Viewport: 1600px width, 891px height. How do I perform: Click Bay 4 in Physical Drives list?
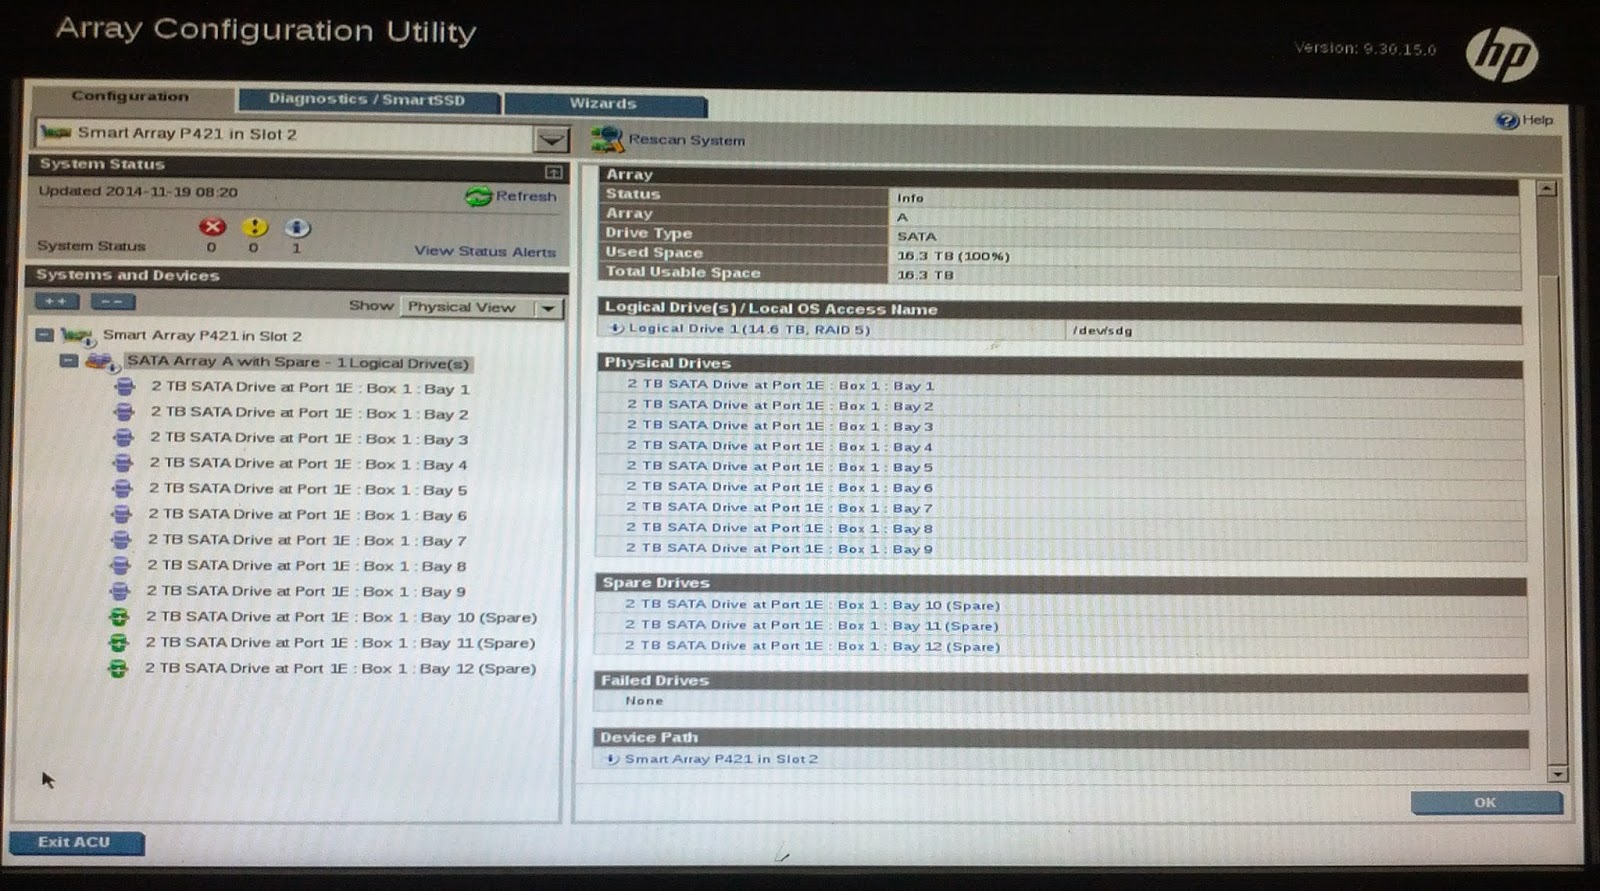coord(780,446)
